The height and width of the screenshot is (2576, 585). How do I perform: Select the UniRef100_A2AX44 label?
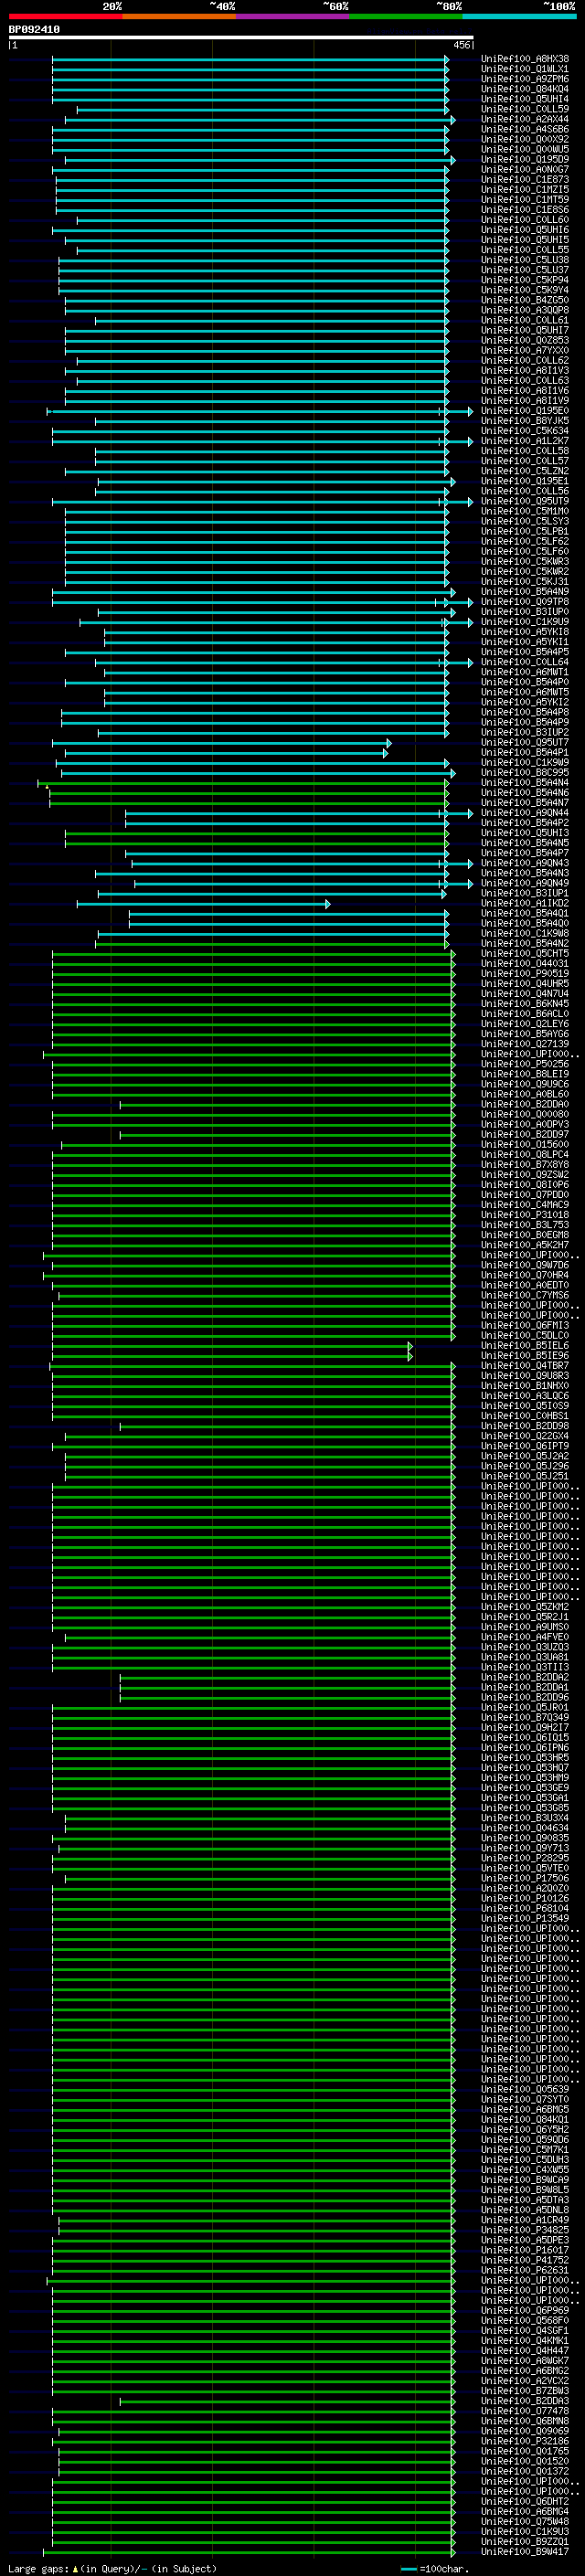coord(525,119)
